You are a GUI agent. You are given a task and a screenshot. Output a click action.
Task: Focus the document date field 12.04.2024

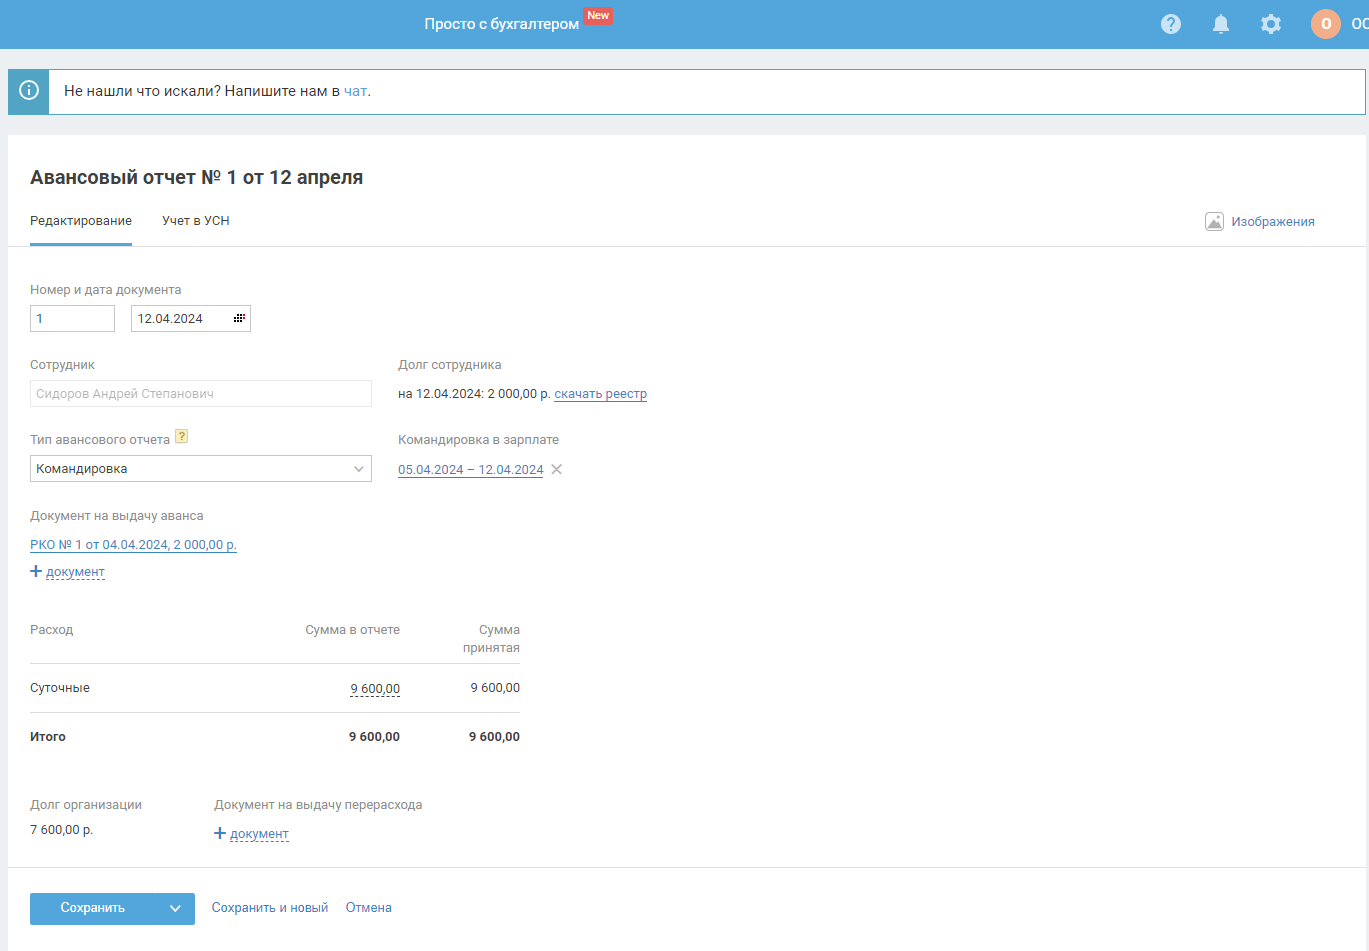[191, 318]
